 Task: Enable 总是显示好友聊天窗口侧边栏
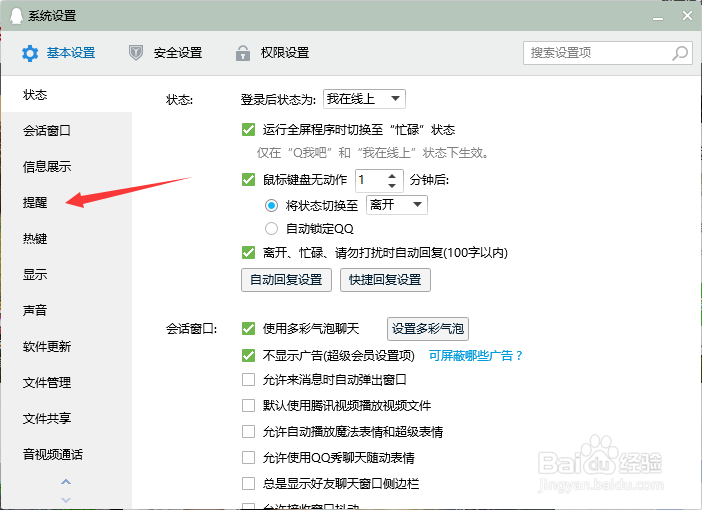click(x=248, y=484)
